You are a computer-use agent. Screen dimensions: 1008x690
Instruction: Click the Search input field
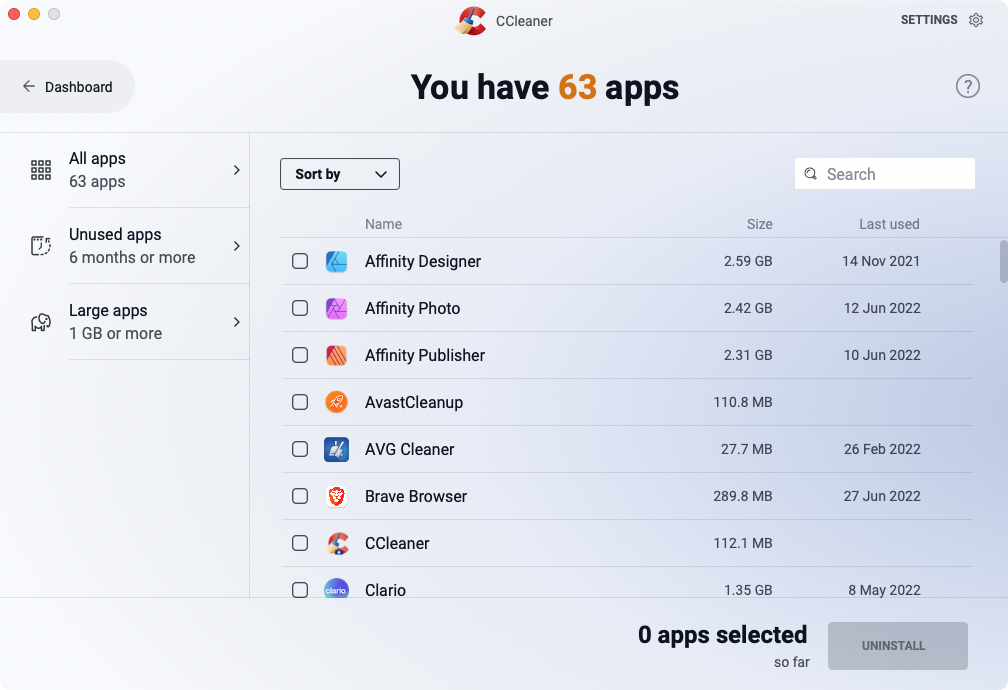[885, 174]
